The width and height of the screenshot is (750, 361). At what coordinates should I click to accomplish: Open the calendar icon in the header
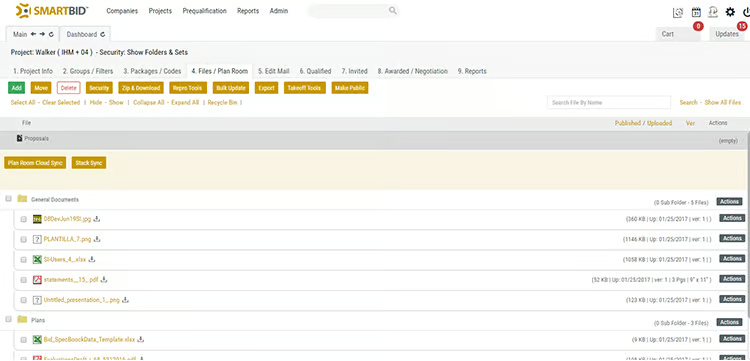(696, 12)
